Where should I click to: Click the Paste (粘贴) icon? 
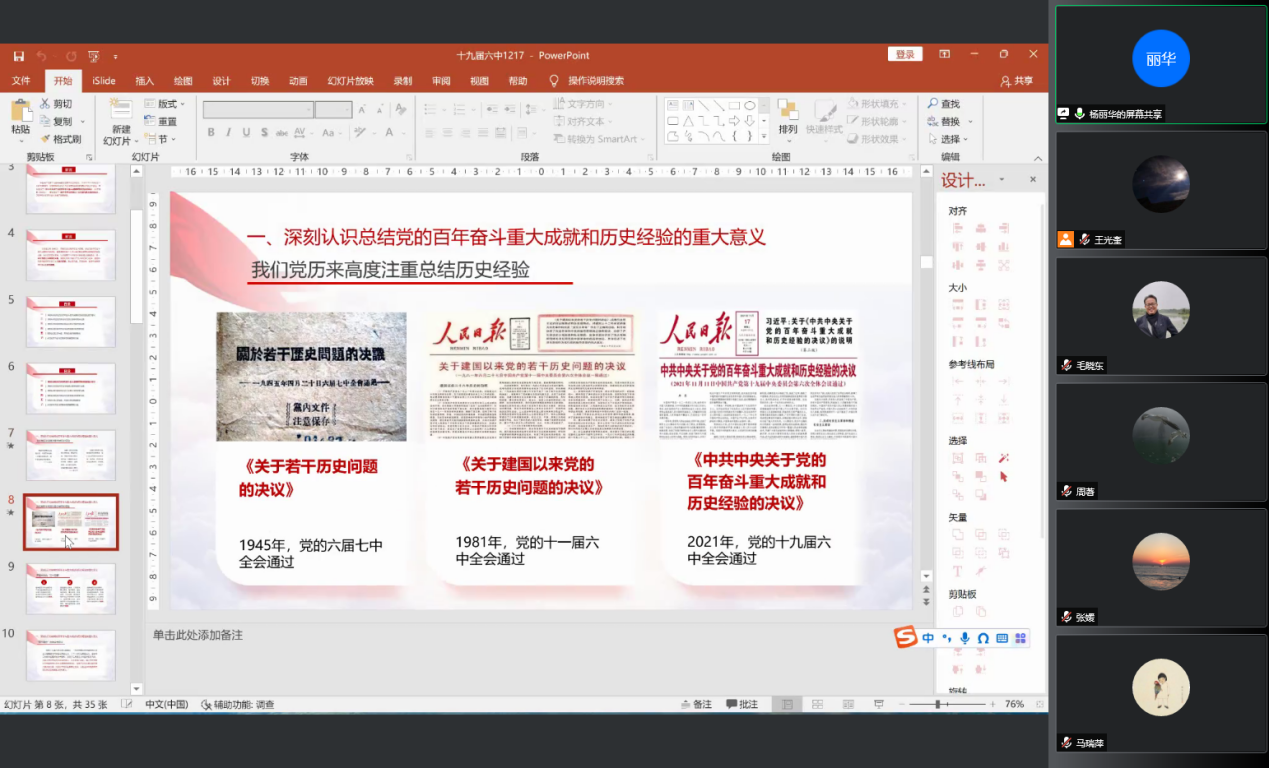20,112
